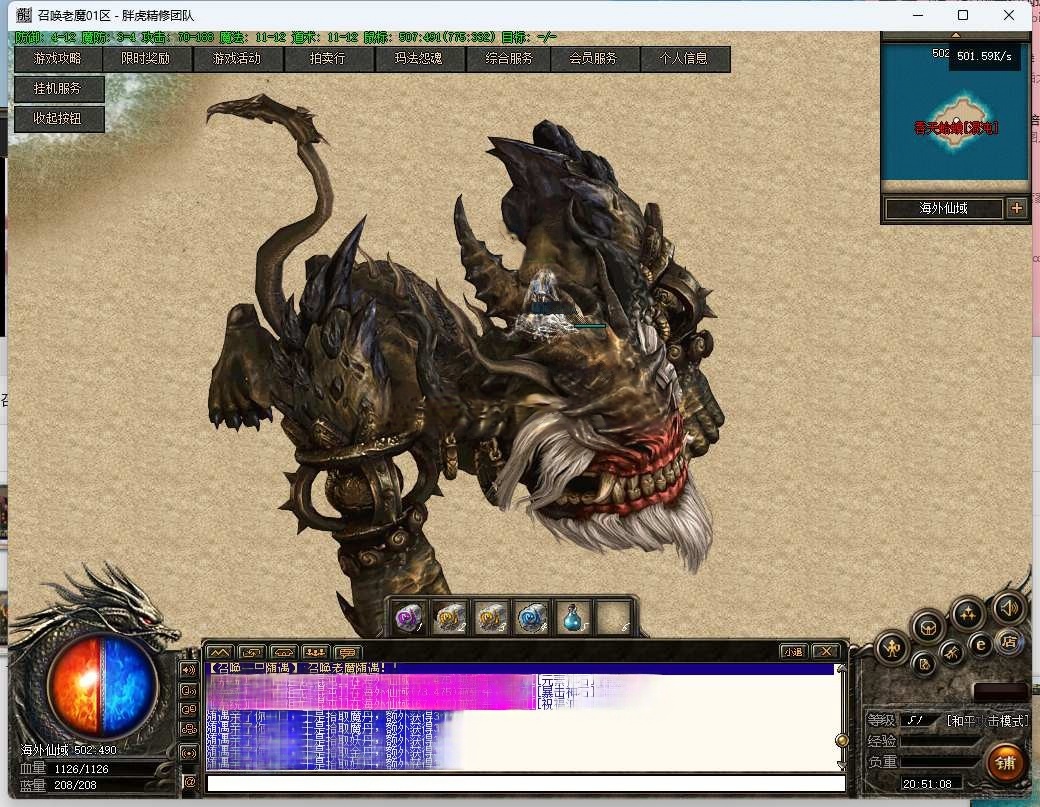The height and width of the screenshot is (807, 1040).
Task: Click the 海外仙域 map name label
Action: tap(943, 208)
